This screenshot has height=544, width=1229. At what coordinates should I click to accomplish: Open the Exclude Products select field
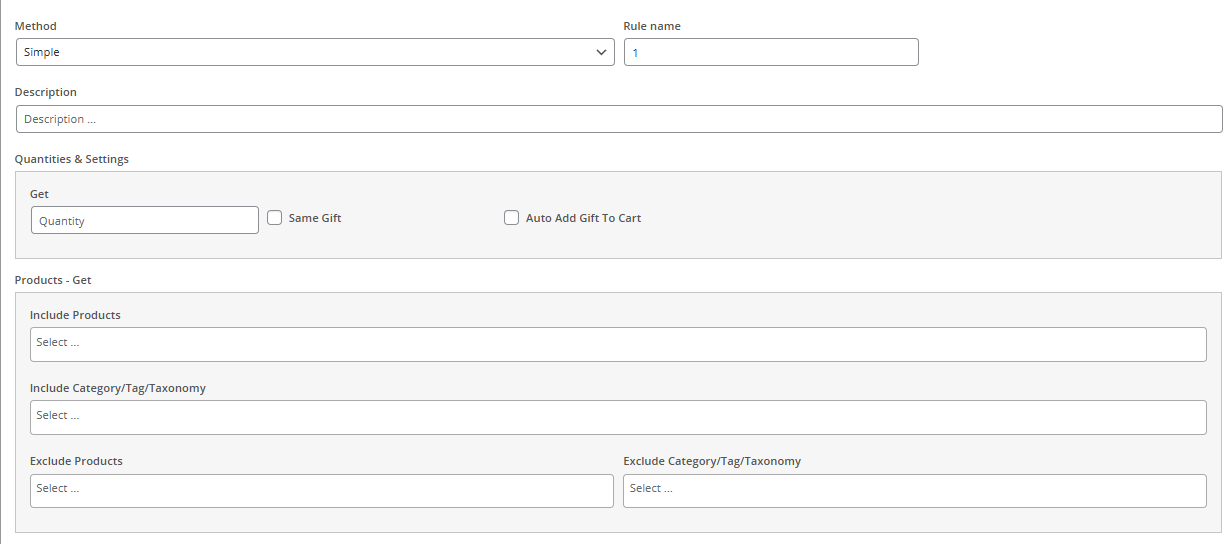tap(321, 490)
